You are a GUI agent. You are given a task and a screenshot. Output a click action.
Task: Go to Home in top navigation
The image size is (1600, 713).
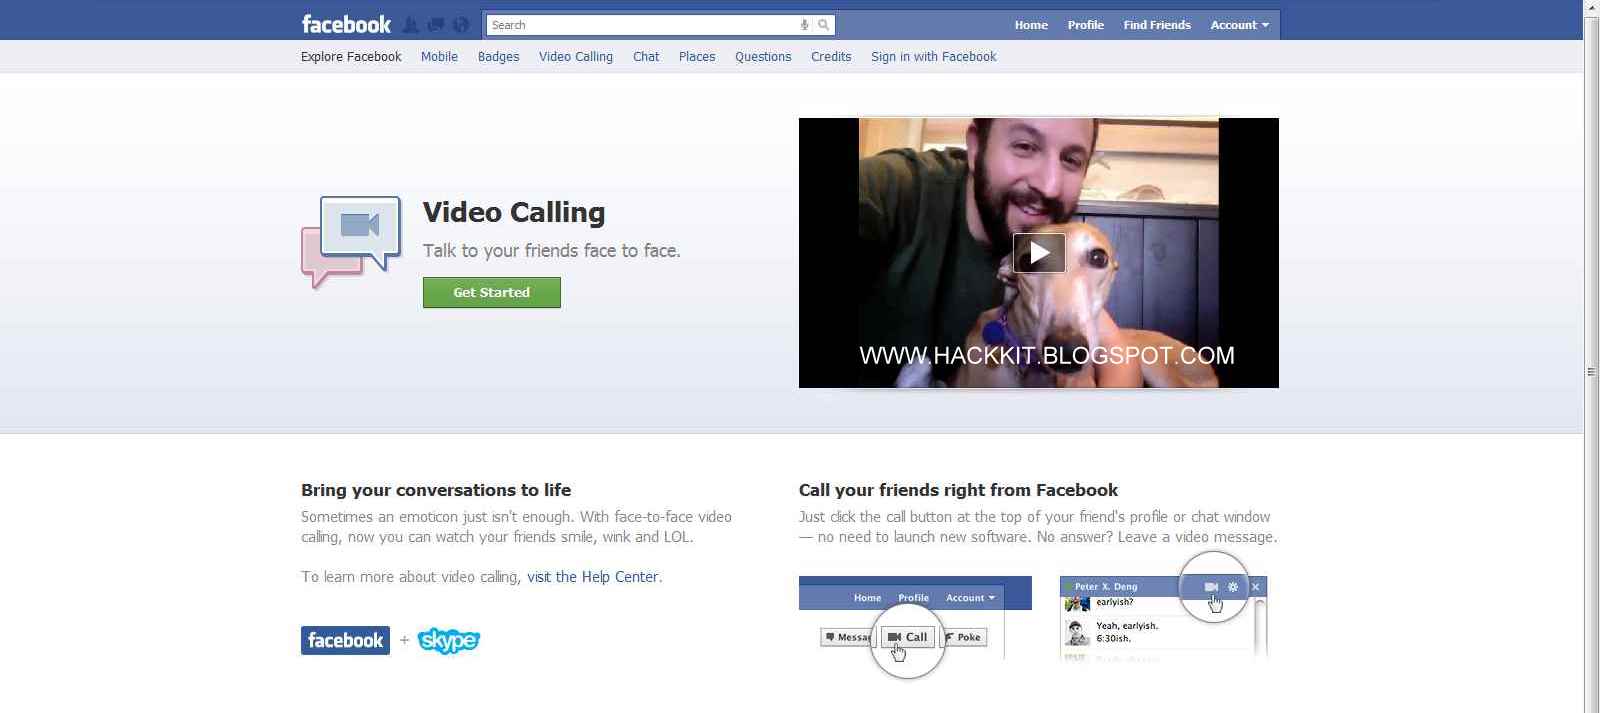1031,25
